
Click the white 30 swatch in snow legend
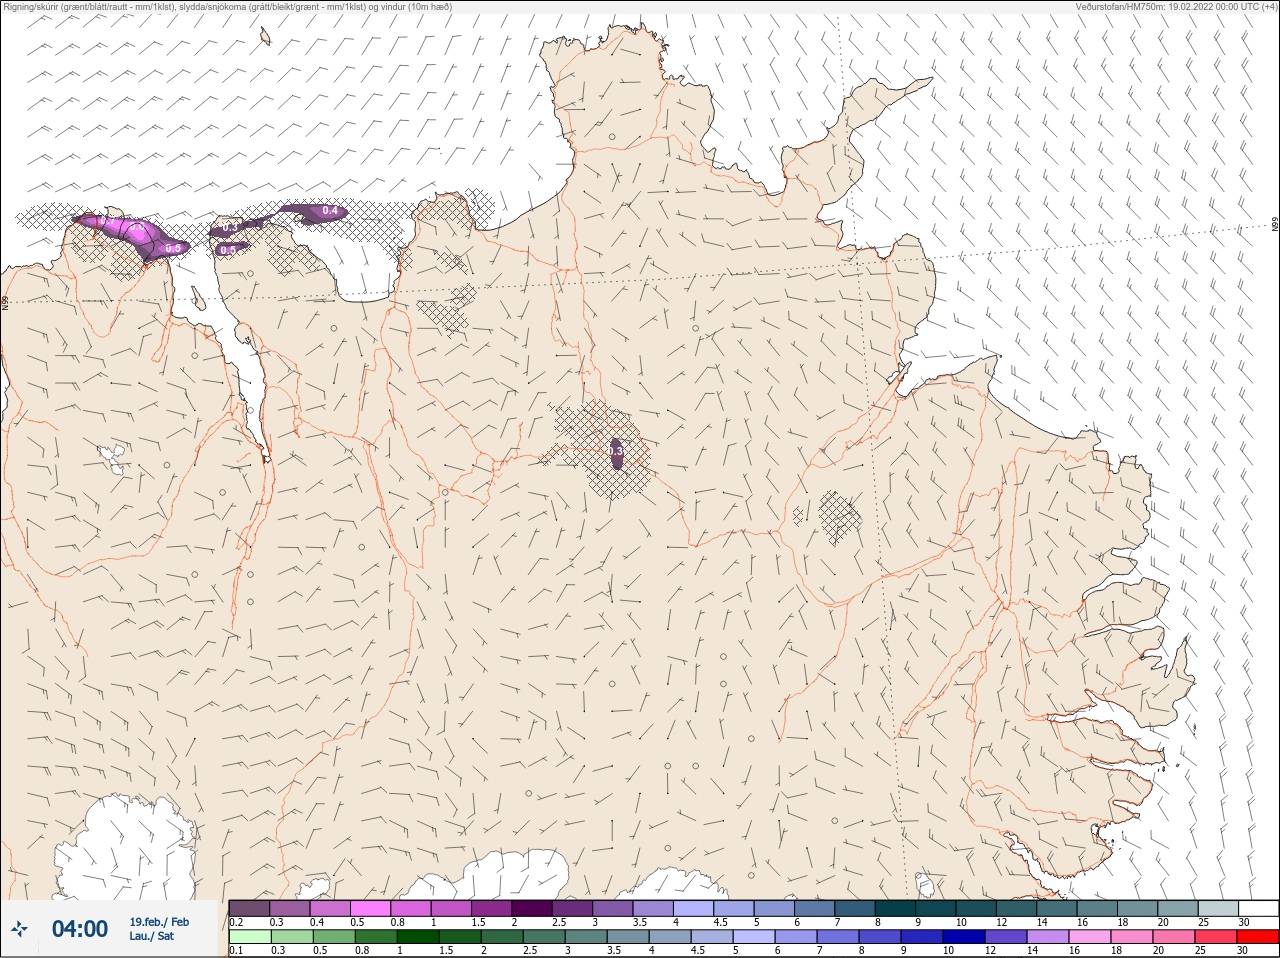(1258, 908)
